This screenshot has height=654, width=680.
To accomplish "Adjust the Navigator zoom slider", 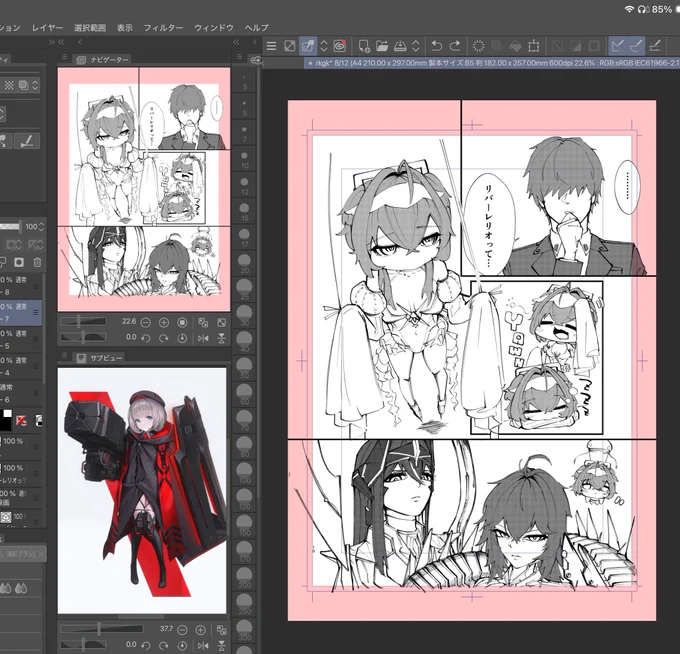I will click(x=83, y=322).
